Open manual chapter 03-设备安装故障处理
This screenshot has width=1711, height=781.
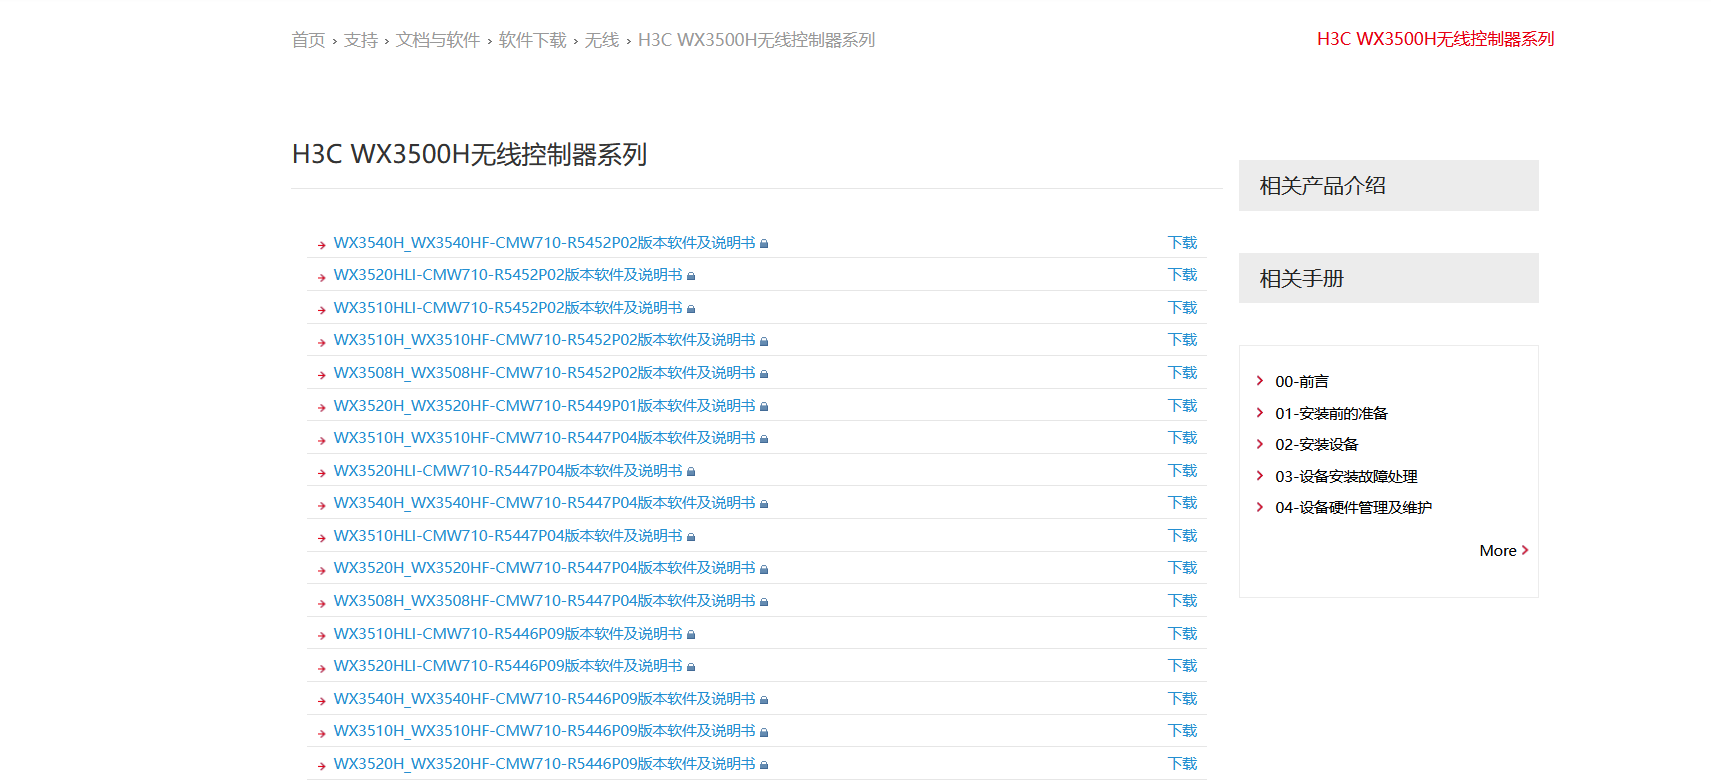[1346, 476]
